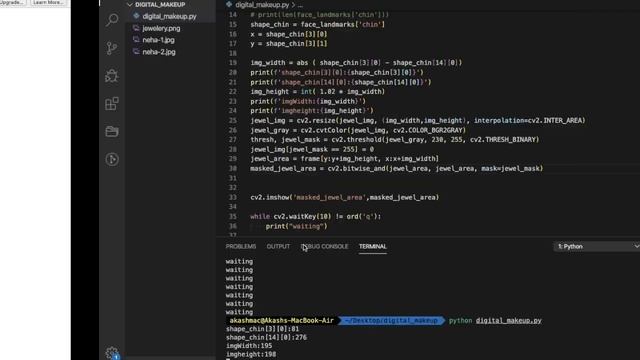This screenshot has width=640, height=360.
Task: Click the akashmac@Akashs-MacBook-Air prompt segment
Action: (x=281, y=320)
